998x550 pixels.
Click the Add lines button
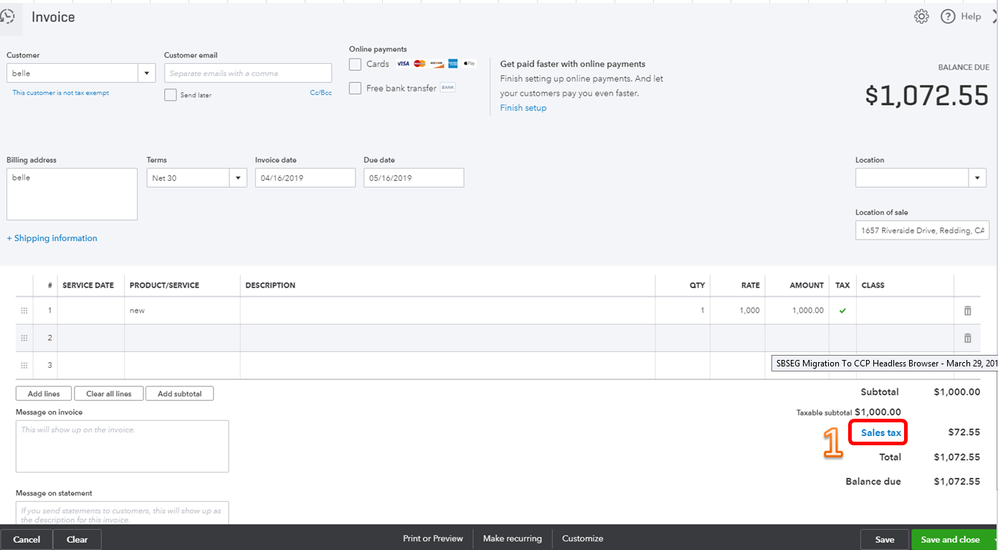44,393
